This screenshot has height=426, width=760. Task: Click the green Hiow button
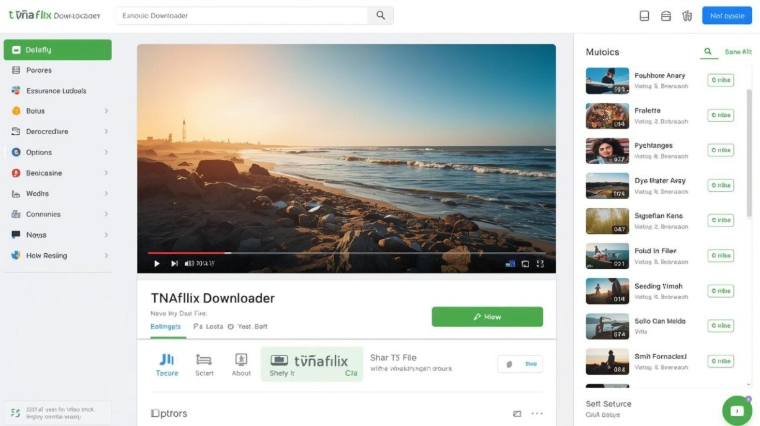487,317
